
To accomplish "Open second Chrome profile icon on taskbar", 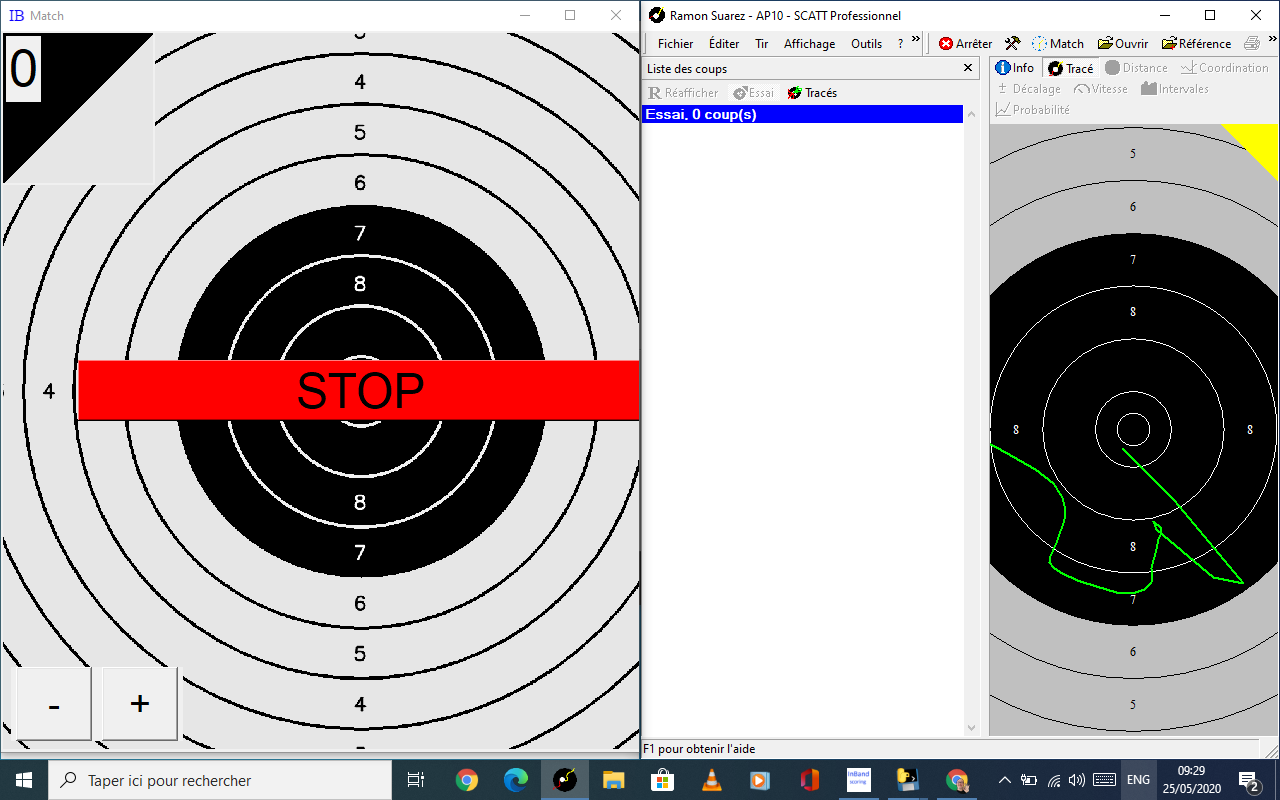I will pyautogui.click(x=956, y=780).
